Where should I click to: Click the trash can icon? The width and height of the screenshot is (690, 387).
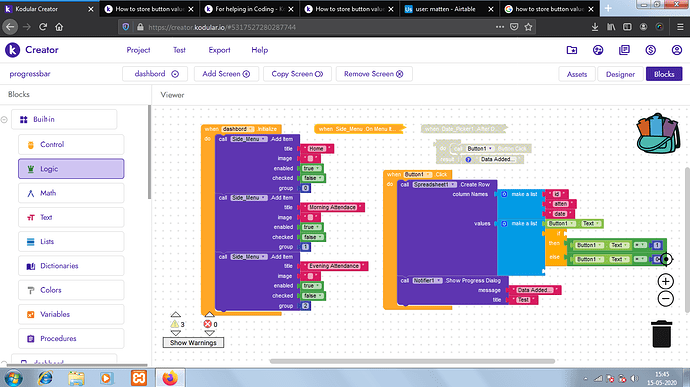(661, 334)
